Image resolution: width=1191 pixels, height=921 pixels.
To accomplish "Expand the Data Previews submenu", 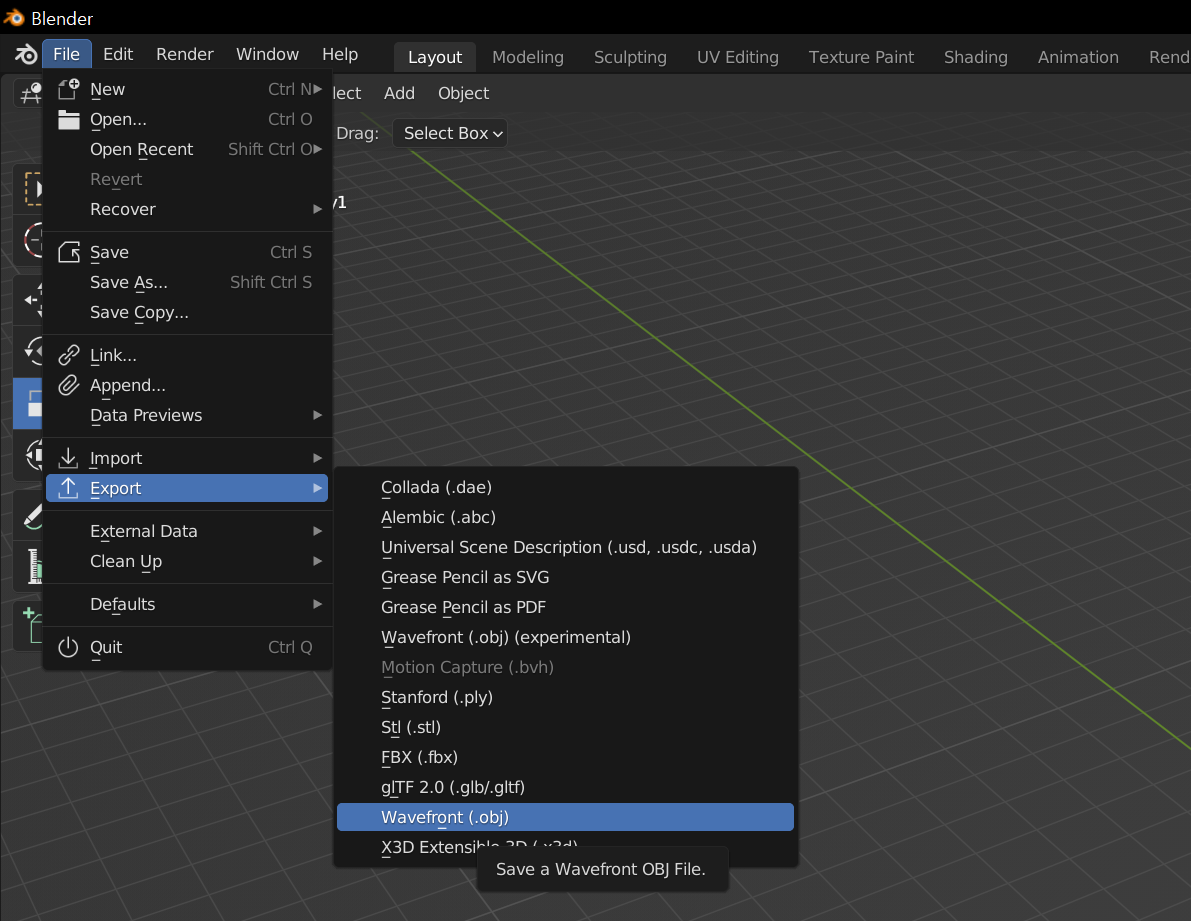I will click(187, 415).
